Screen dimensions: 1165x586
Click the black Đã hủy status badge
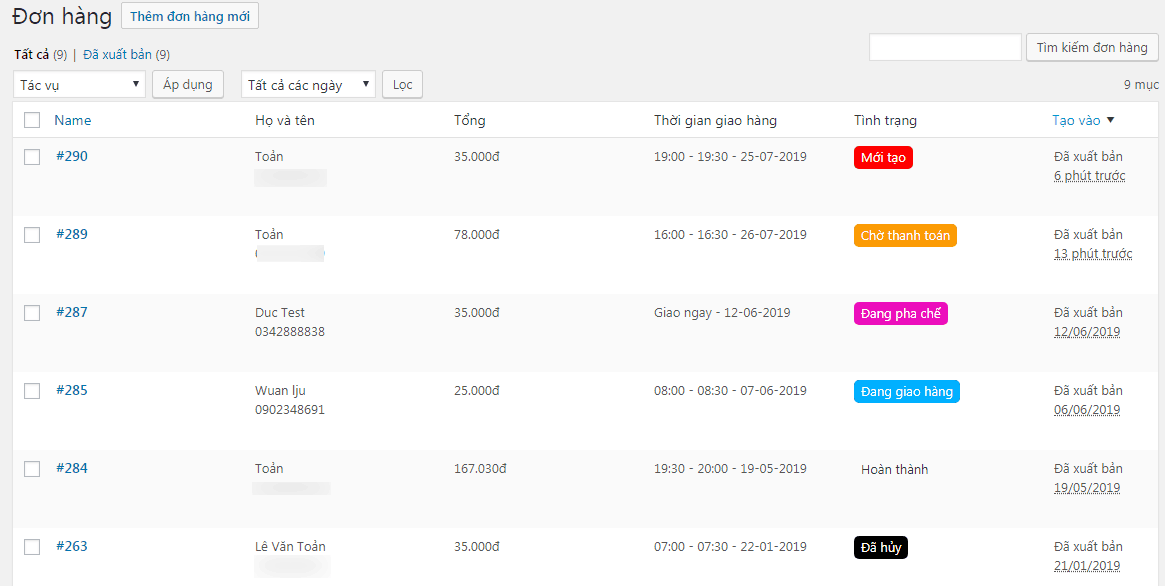pos(880,548)
